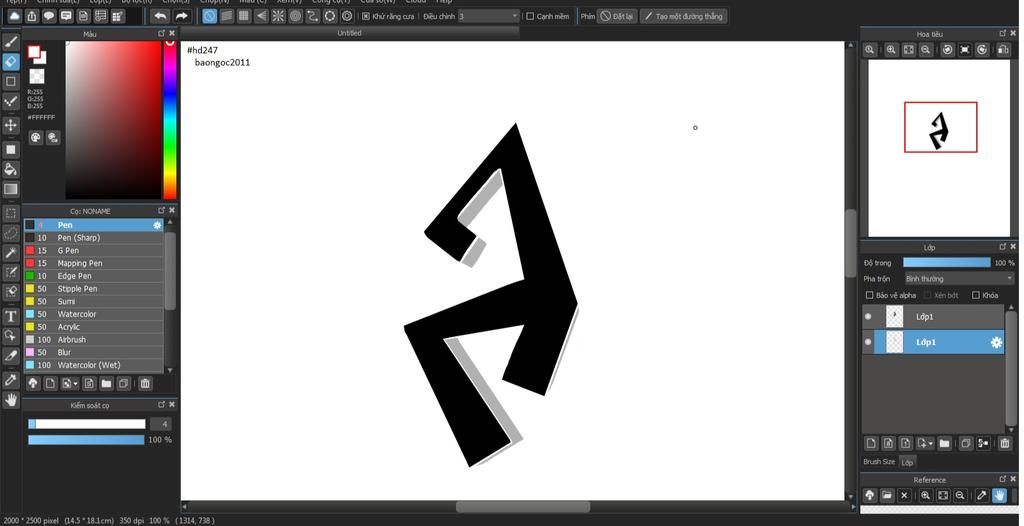Select the Text tool
The image size is (1024, 526).
click(11, 316)
